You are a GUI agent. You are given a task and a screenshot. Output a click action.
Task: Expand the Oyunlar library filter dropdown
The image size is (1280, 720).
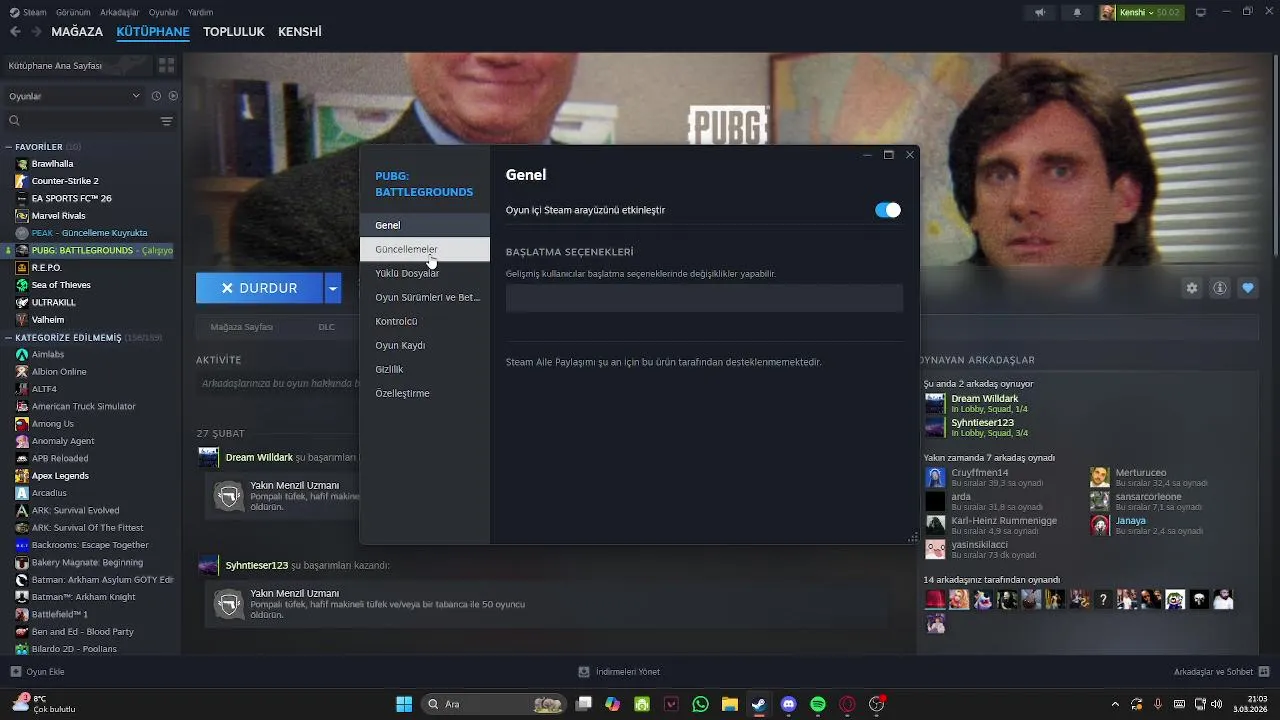[75, 96]
